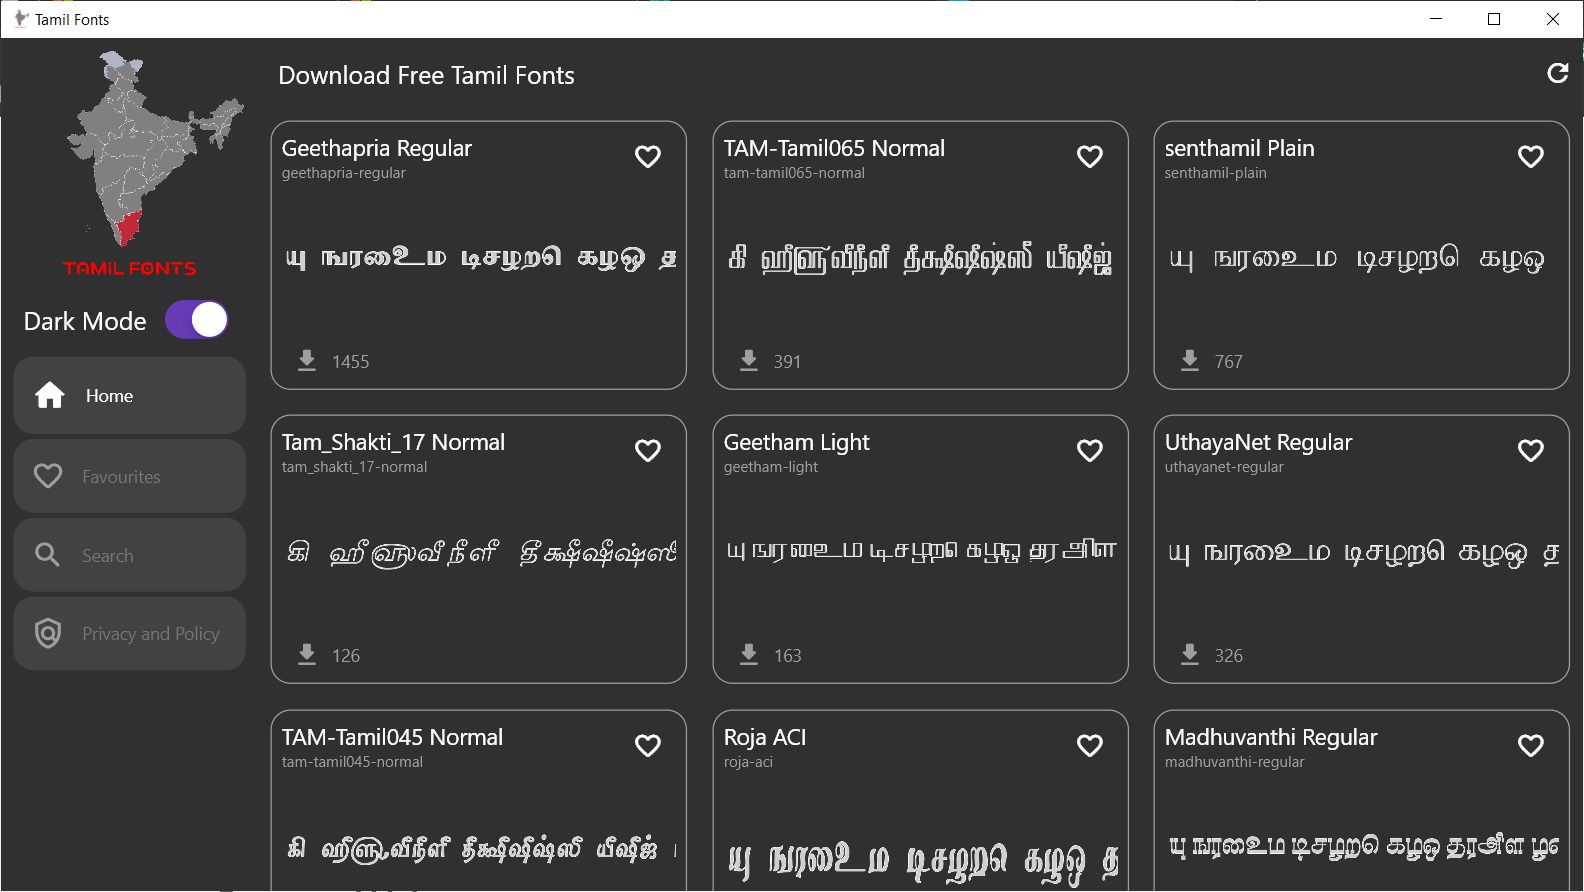The width and height of the screenshot is (1584, 892).
Task: Click the senthamil Plain preview sample
Action: tap(1357, 259)
